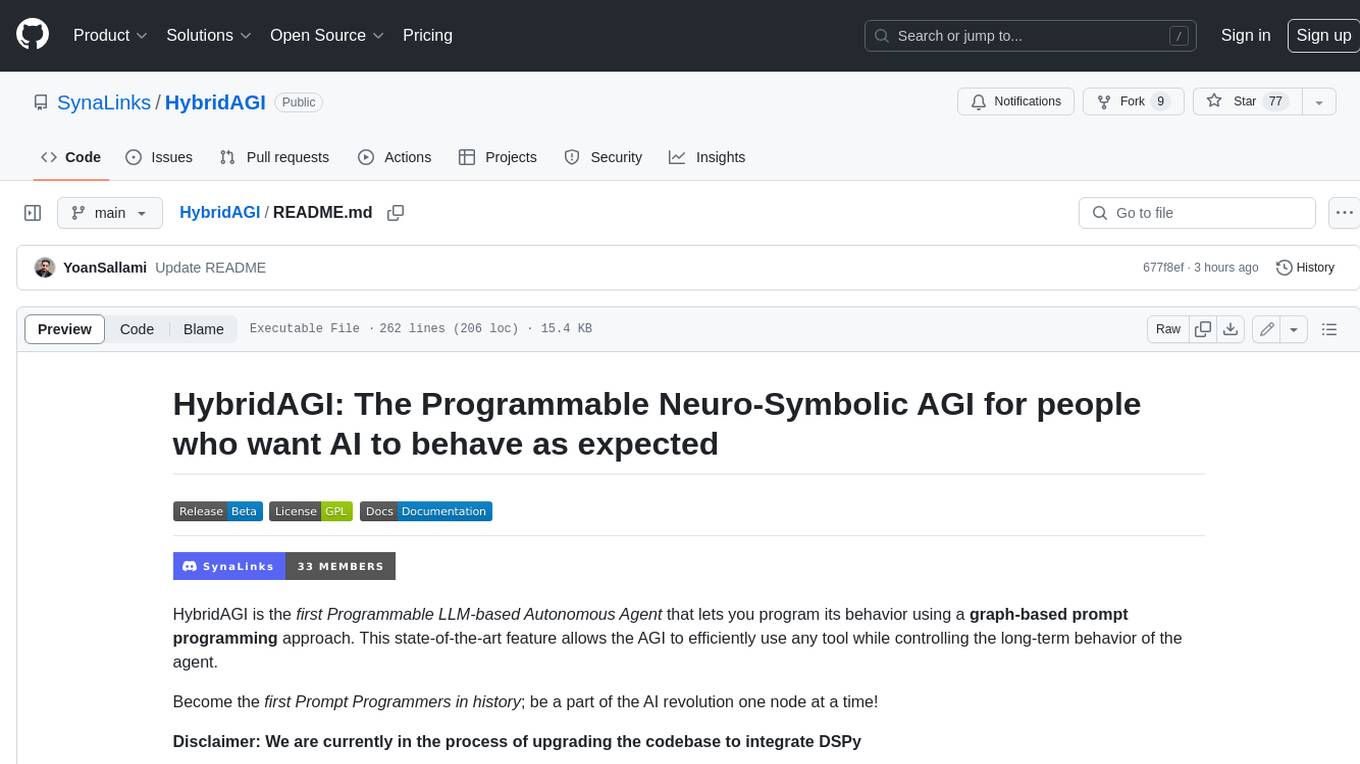The image size is (1360, 764).
Task: View the file History
Action: (1305, 268)
